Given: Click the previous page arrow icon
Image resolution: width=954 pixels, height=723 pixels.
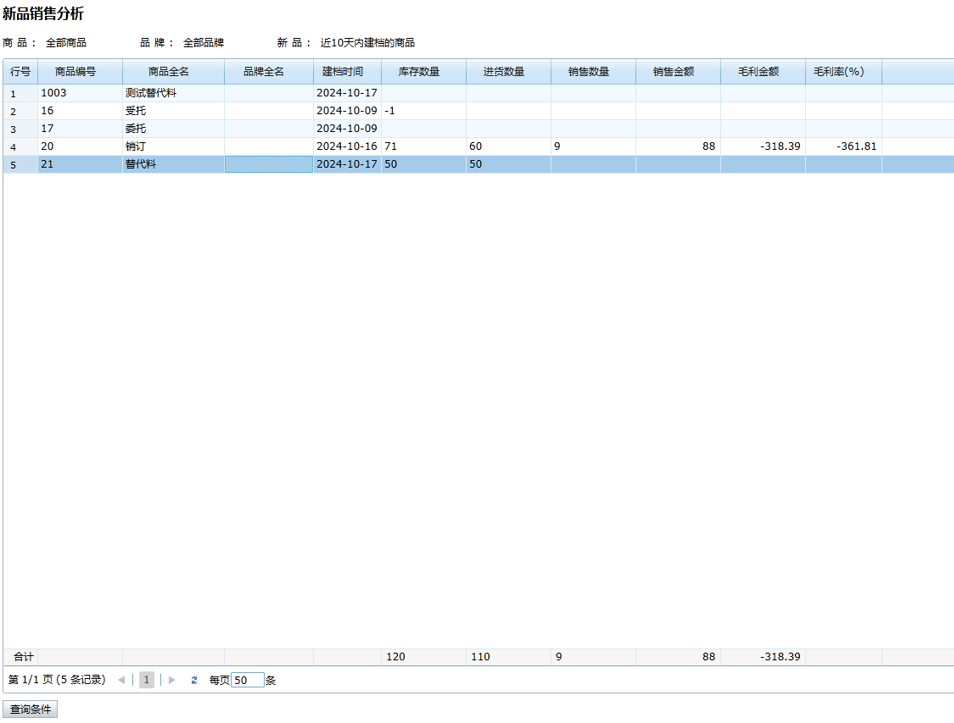Looking at the screenshot, I should tap(122, 680).
